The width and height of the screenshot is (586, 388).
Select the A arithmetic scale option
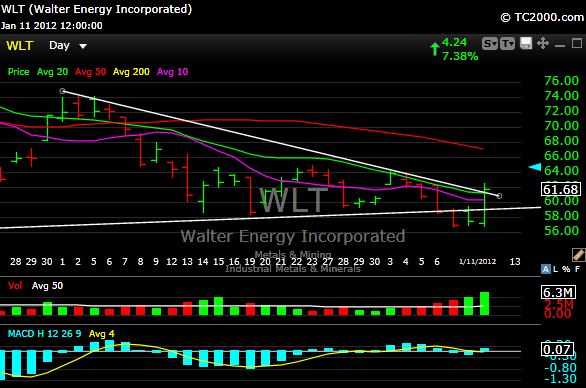546,269
